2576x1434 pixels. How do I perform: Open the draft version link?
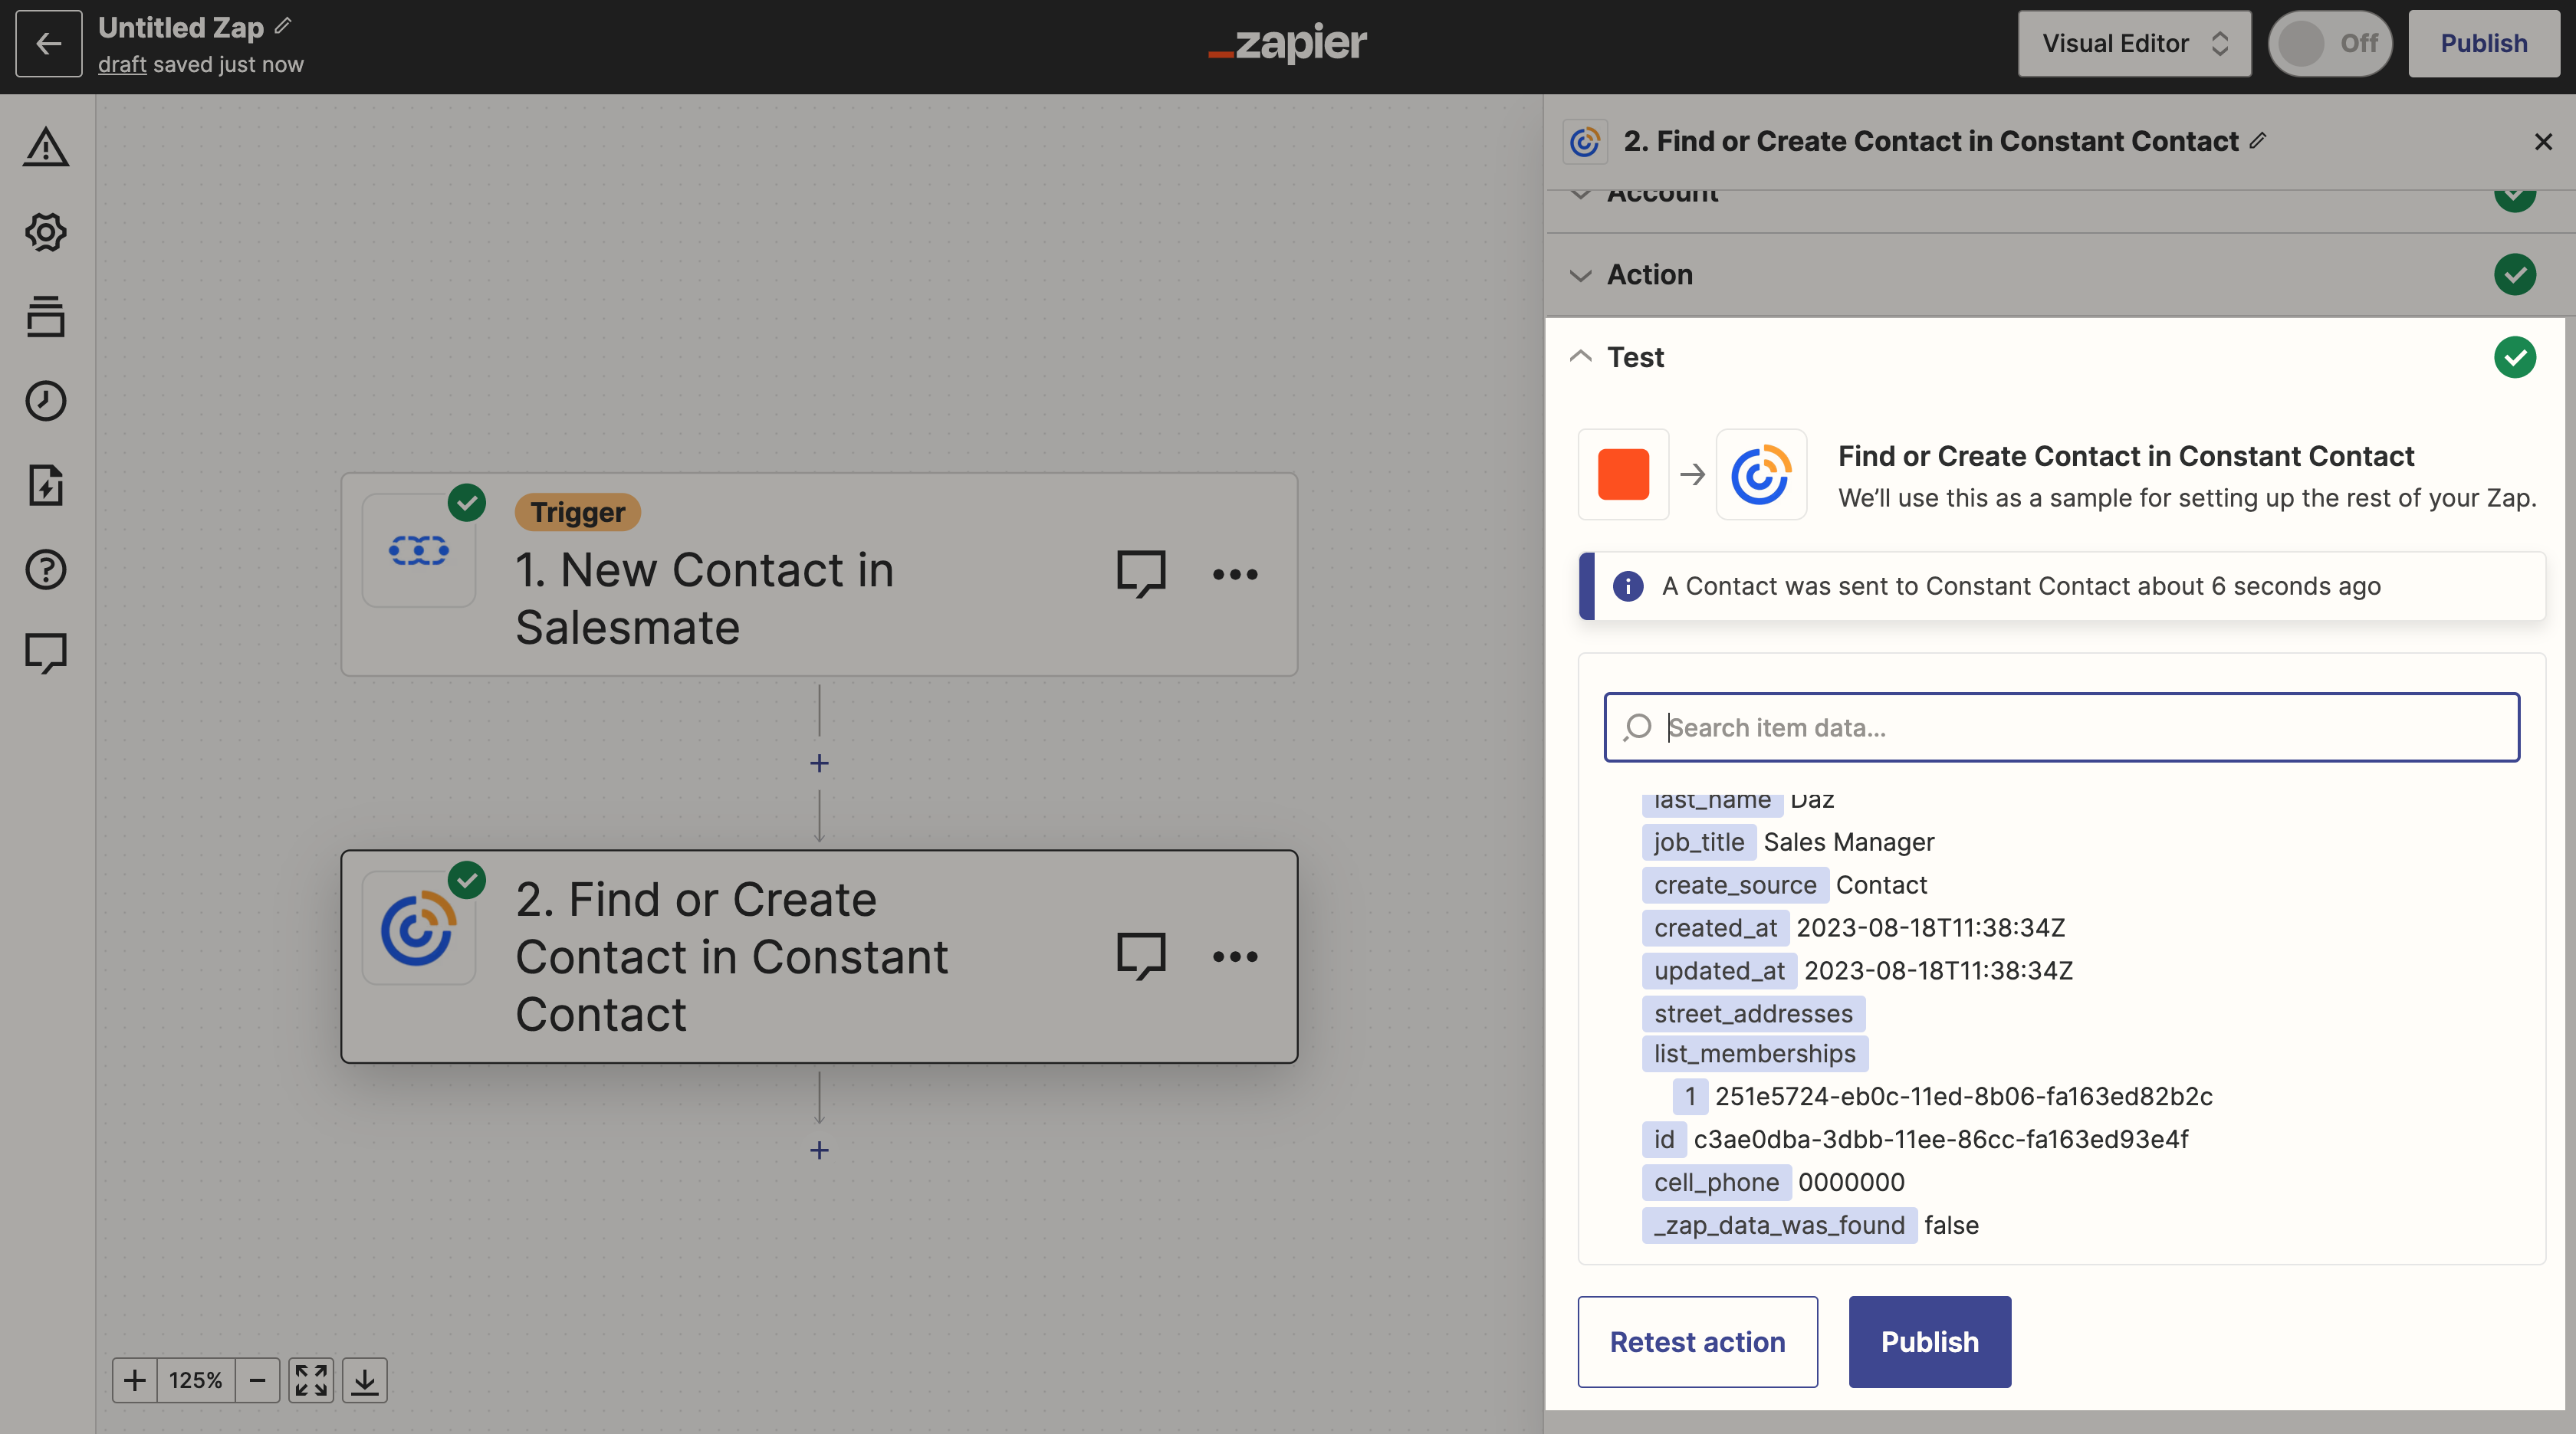pyautogui.click(x=122, y=64)
